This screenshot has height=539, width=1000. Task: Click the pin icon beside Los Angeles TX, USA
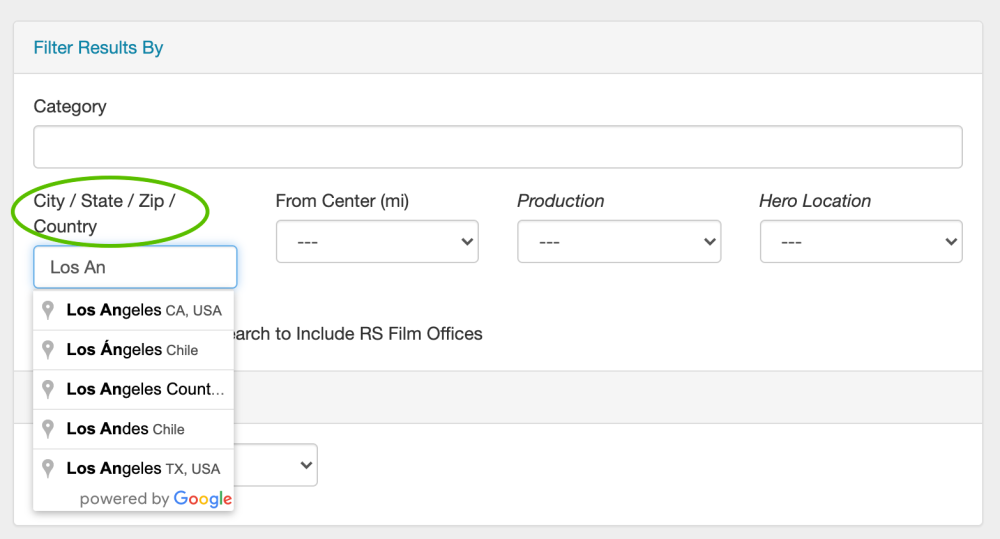(47, 468)
